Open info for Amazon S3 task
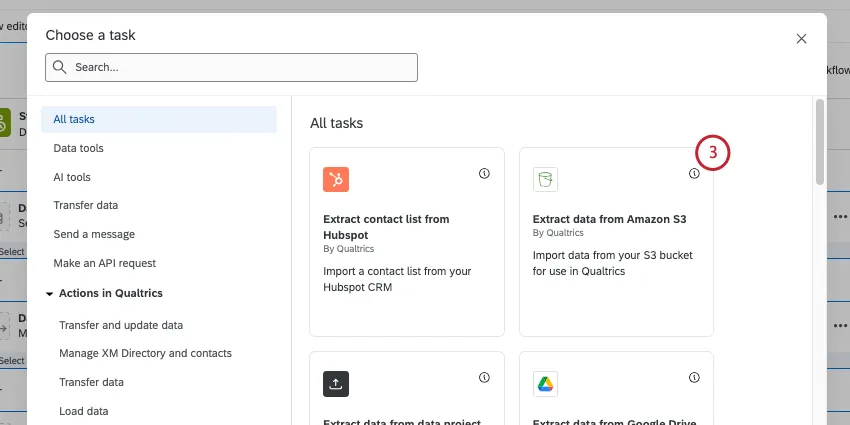 coord(694,174)
